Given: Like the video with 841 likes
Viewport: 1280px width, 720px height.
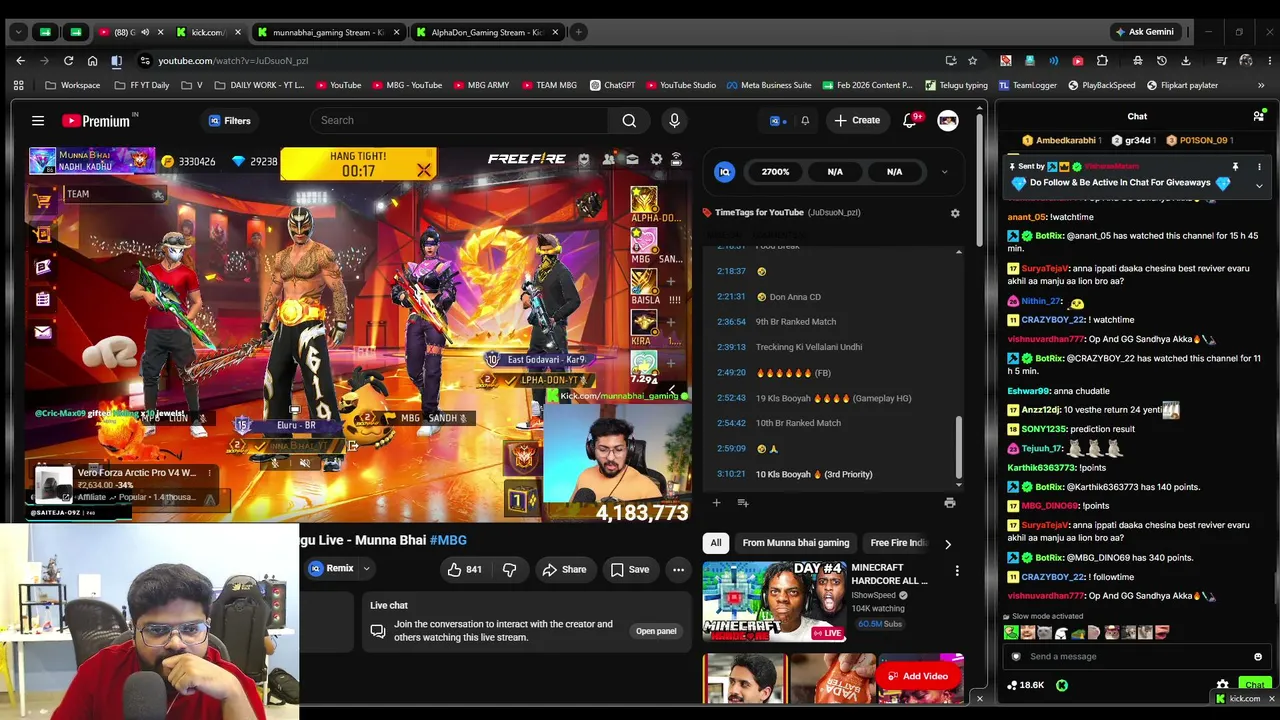Looking at the screenshot, I should (465, 569).
